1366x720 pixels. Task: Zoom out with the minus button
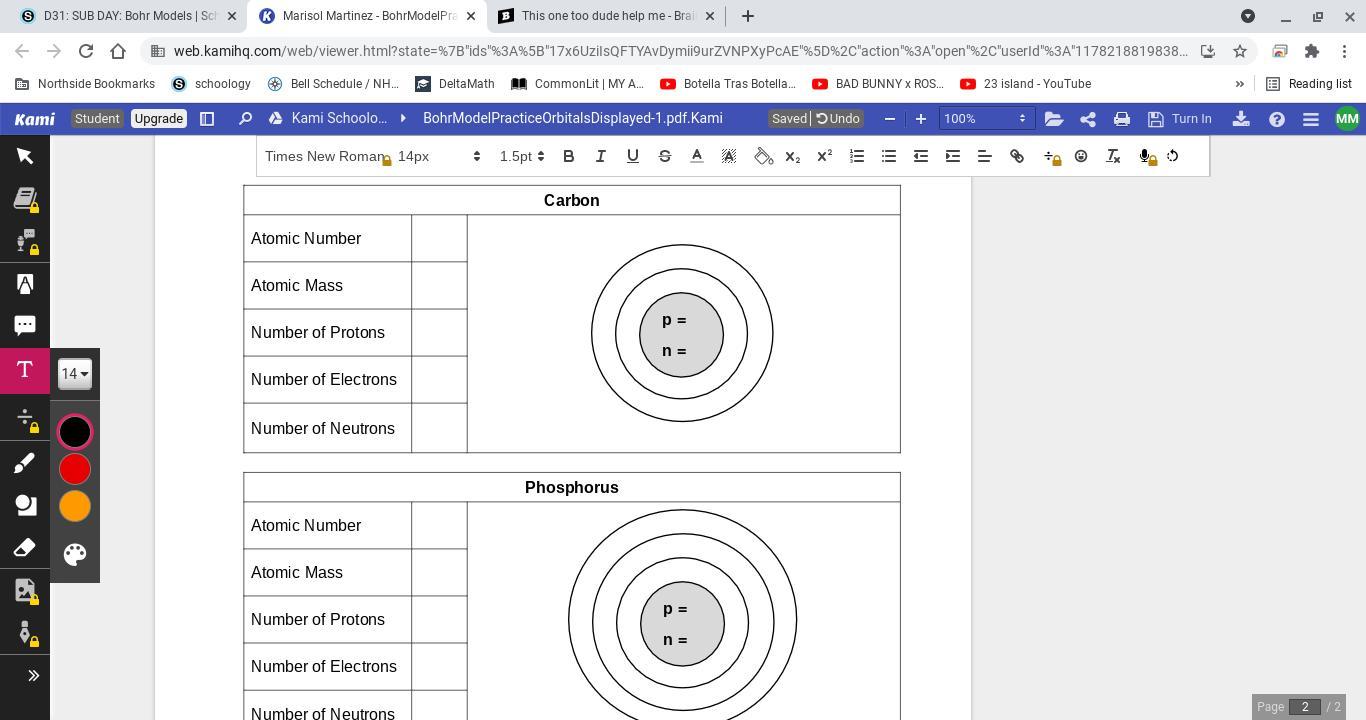[889, 118]
